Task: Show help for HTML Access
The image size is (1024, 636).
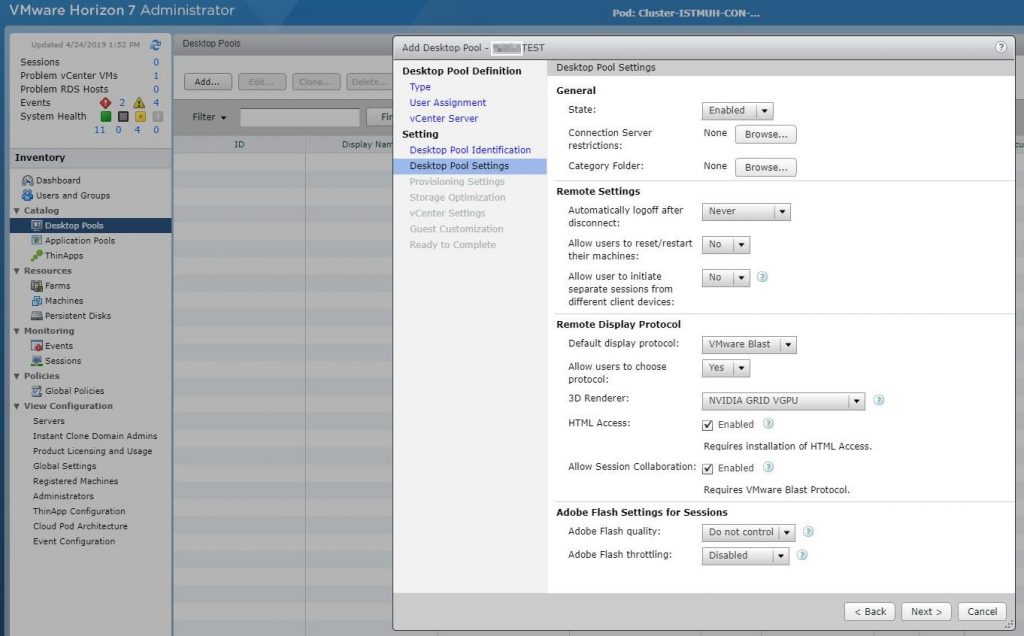Action: point(769,424)
